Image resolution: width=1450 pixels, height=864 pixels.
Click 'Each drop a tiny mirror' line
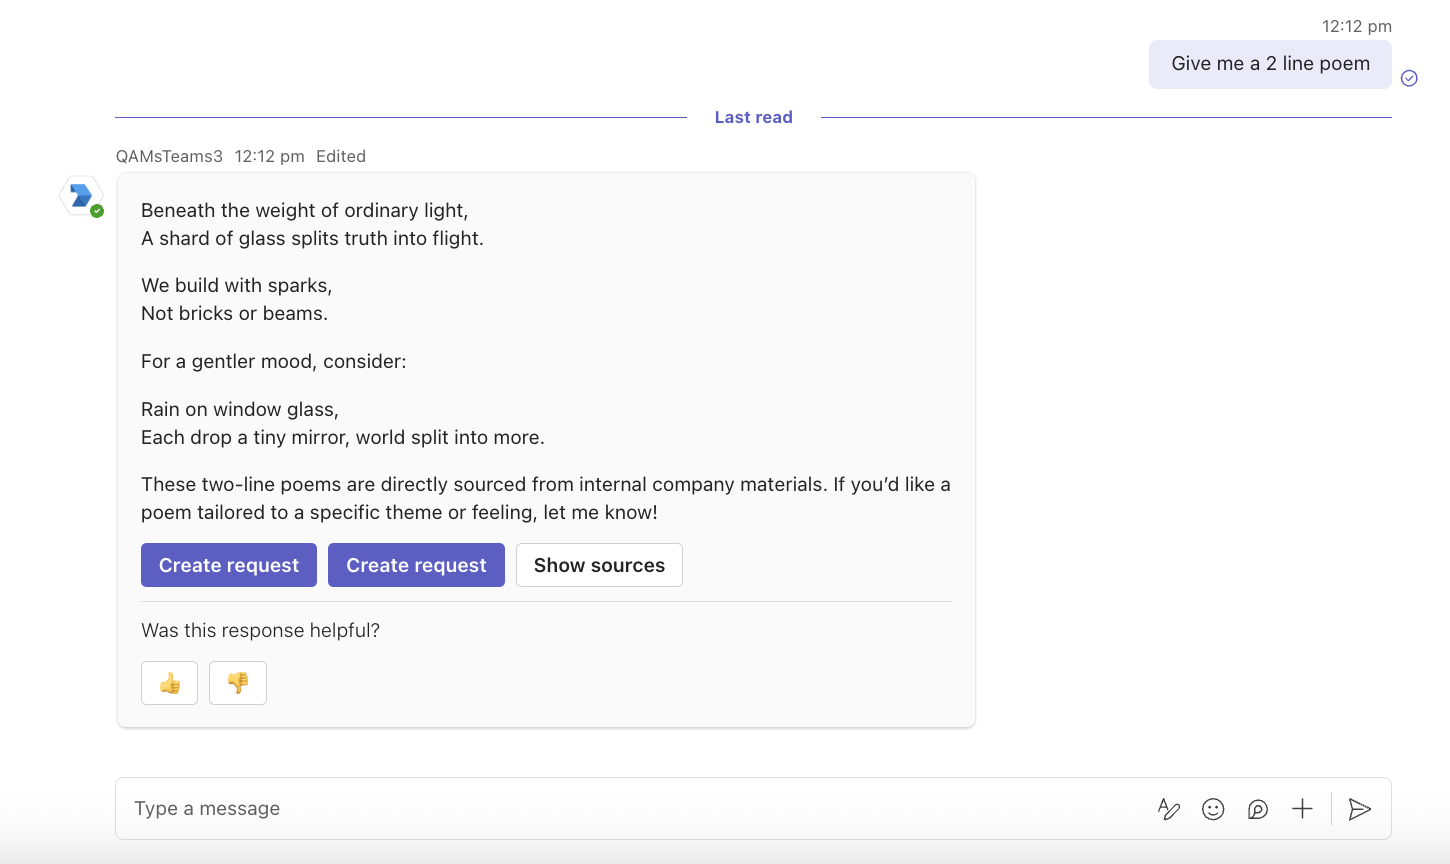tap(342, 437)
